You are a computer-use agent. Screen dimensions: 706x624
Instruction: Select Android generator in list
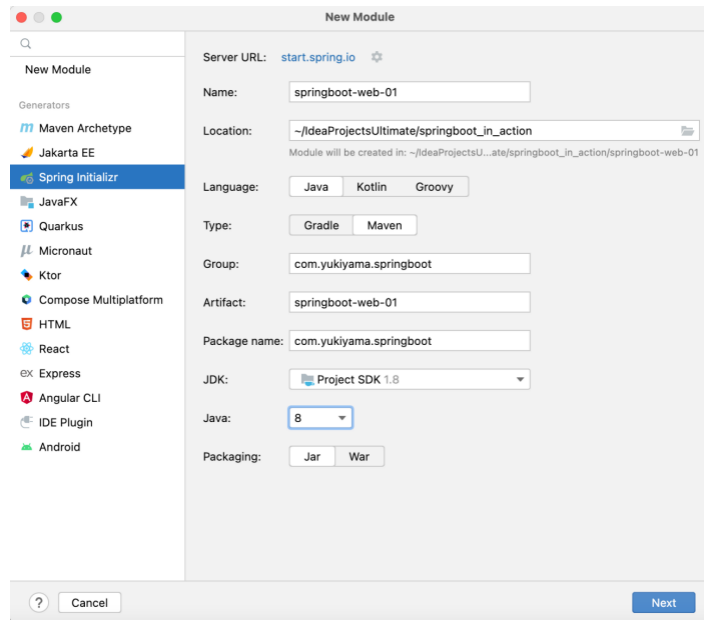point(97,447)
